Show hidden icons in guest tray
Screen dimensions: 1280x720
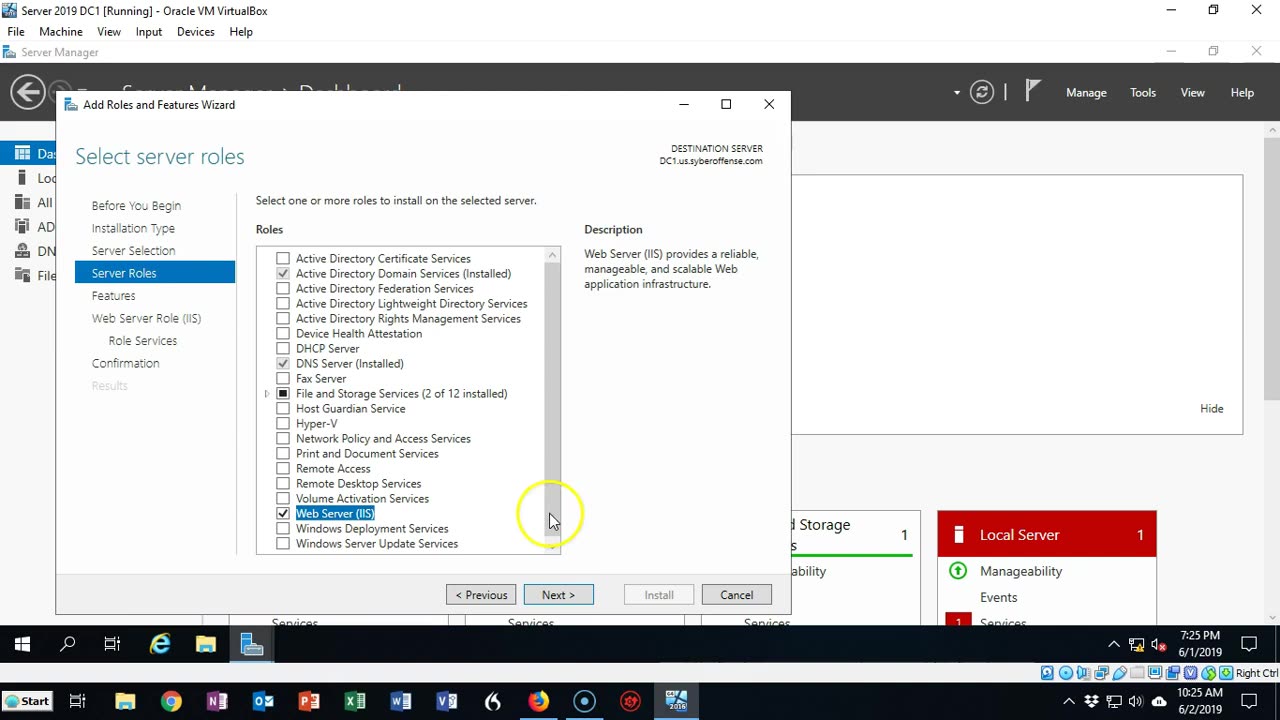pyautogui.click(x=1114, y=645)
